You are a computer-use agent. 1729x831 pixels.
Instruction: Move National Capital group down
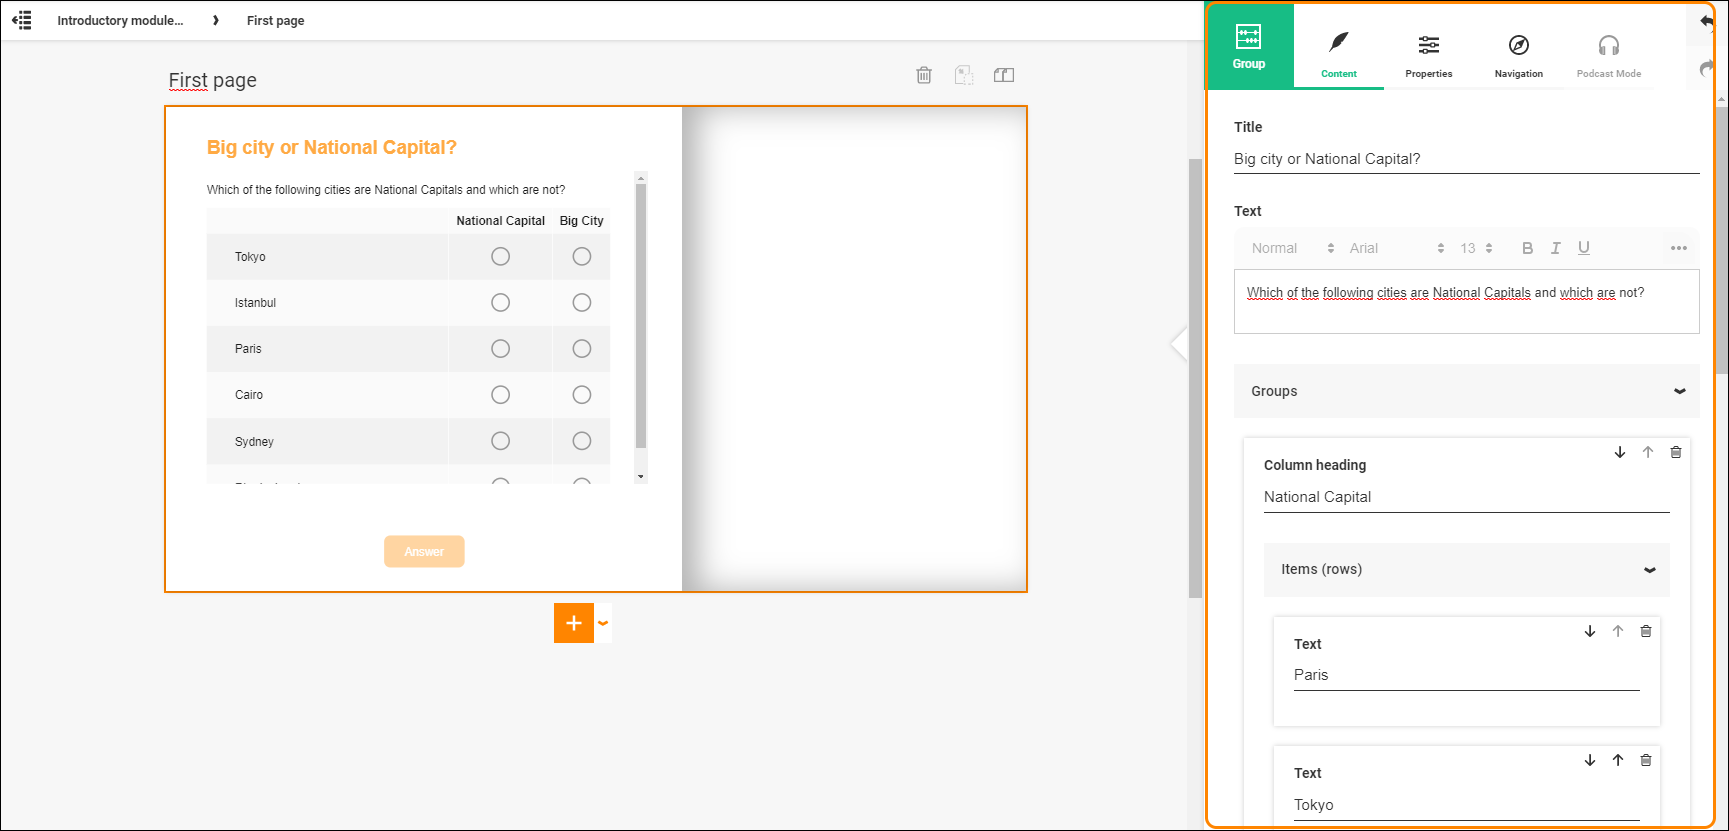pos(1620,452)
